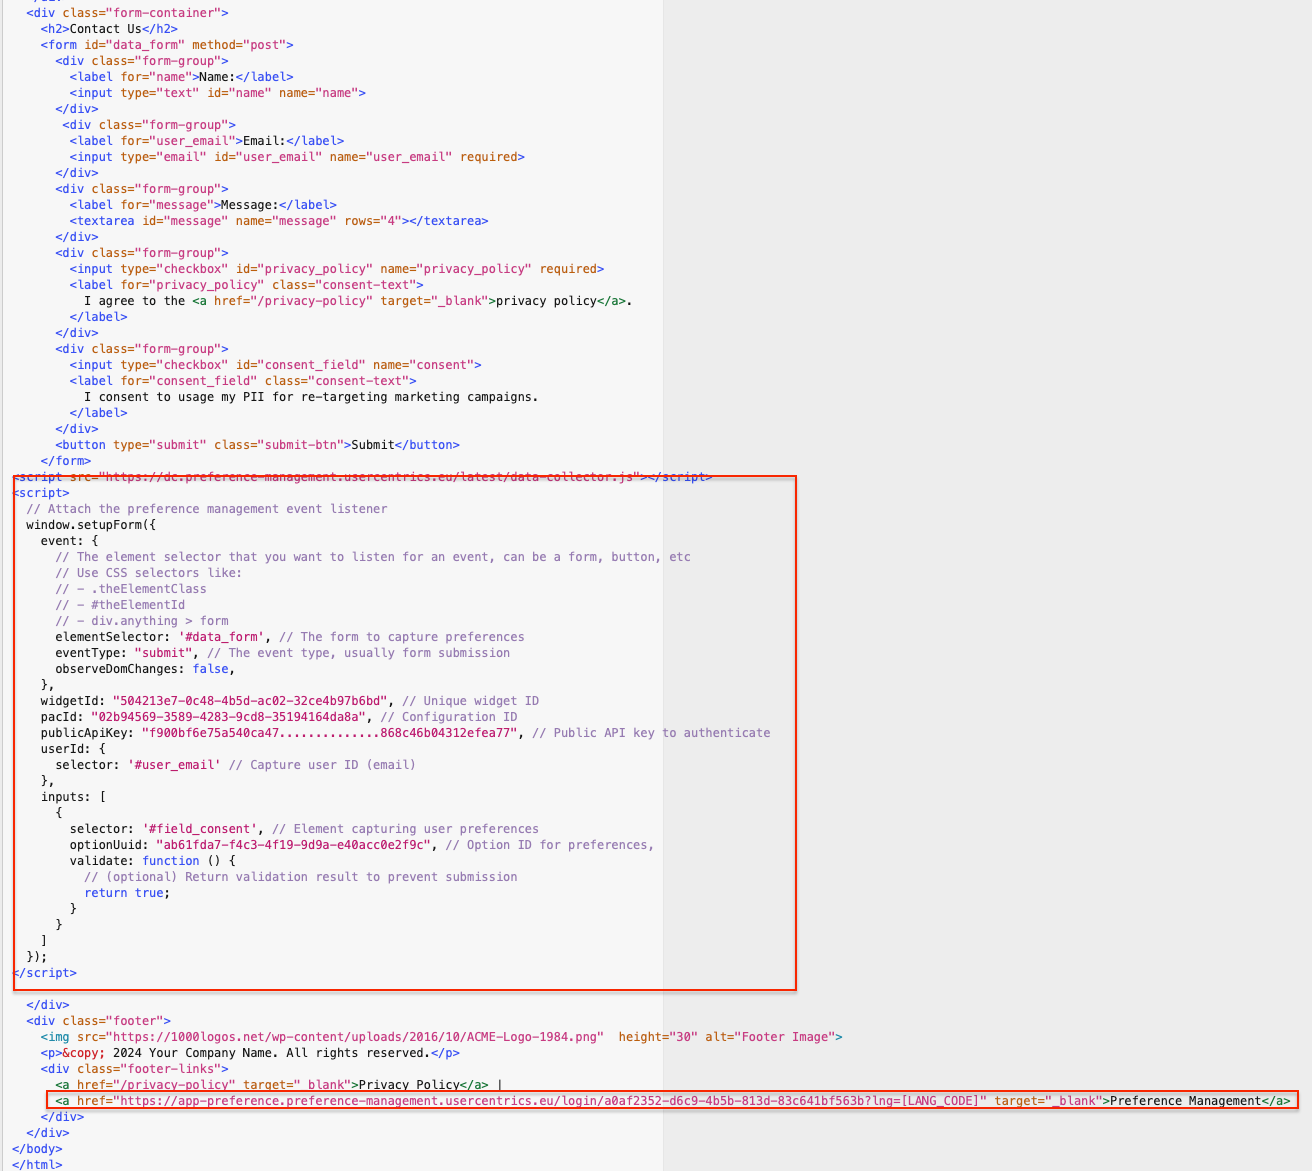The width and height of the screenshot is (1312, 1171).
Task: Click the 'The element selector that you want' comment
Action: [373, 557]
